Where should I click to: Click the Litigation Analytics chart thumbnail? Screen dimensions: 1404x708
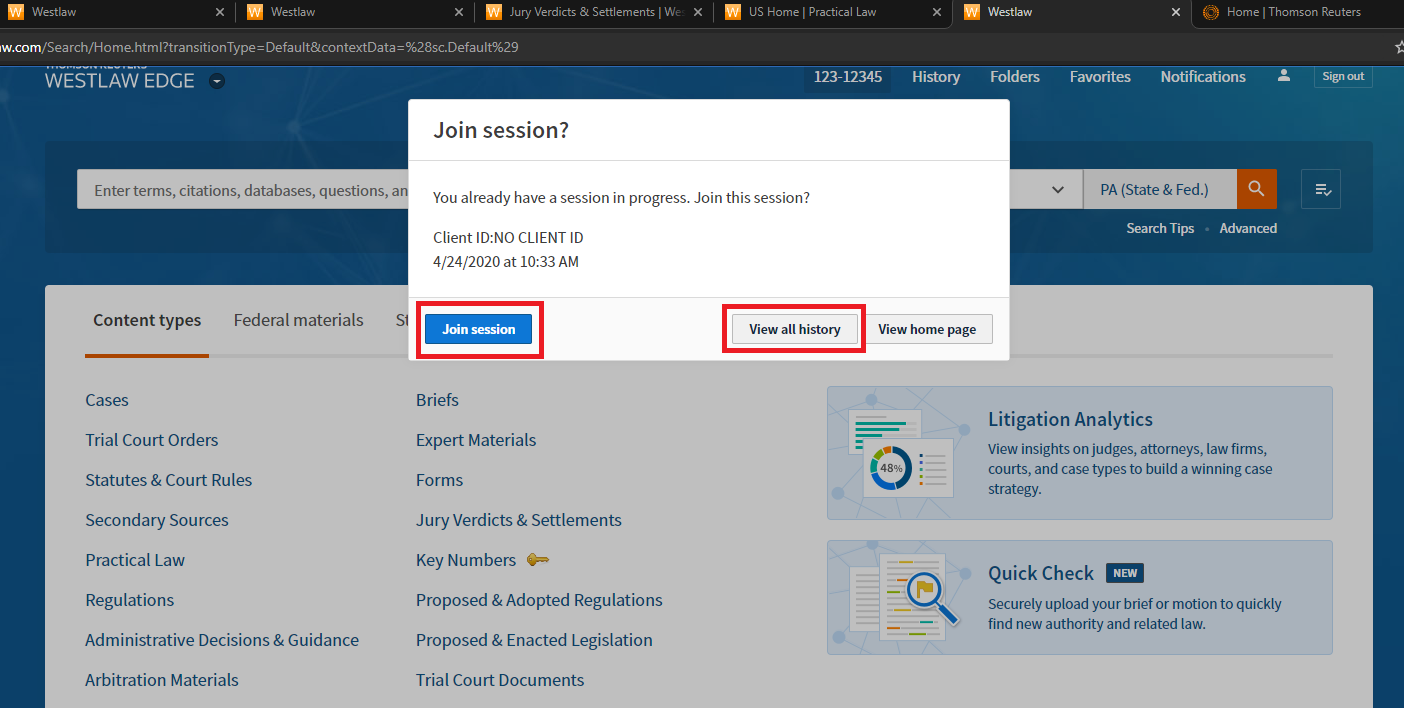[x=900, y=453]
